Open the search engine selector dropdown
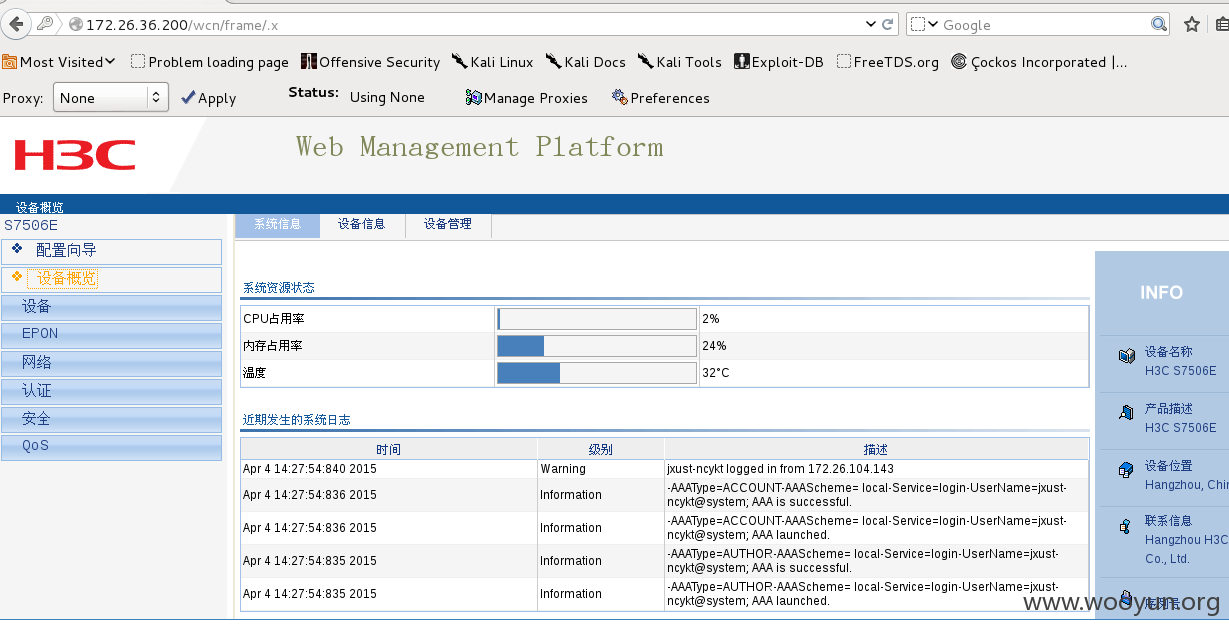Screen dimensions: 1229x631 click(x=925, y=24)
